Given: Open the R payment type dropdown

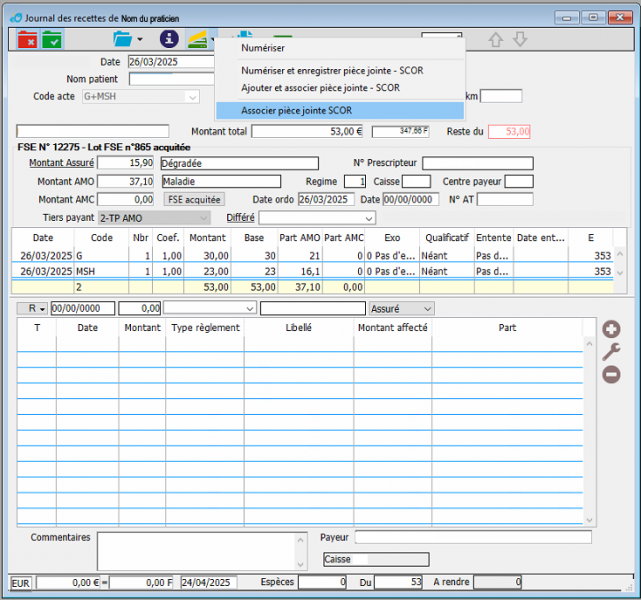Looking at the screenshot, I should (32, 308).
